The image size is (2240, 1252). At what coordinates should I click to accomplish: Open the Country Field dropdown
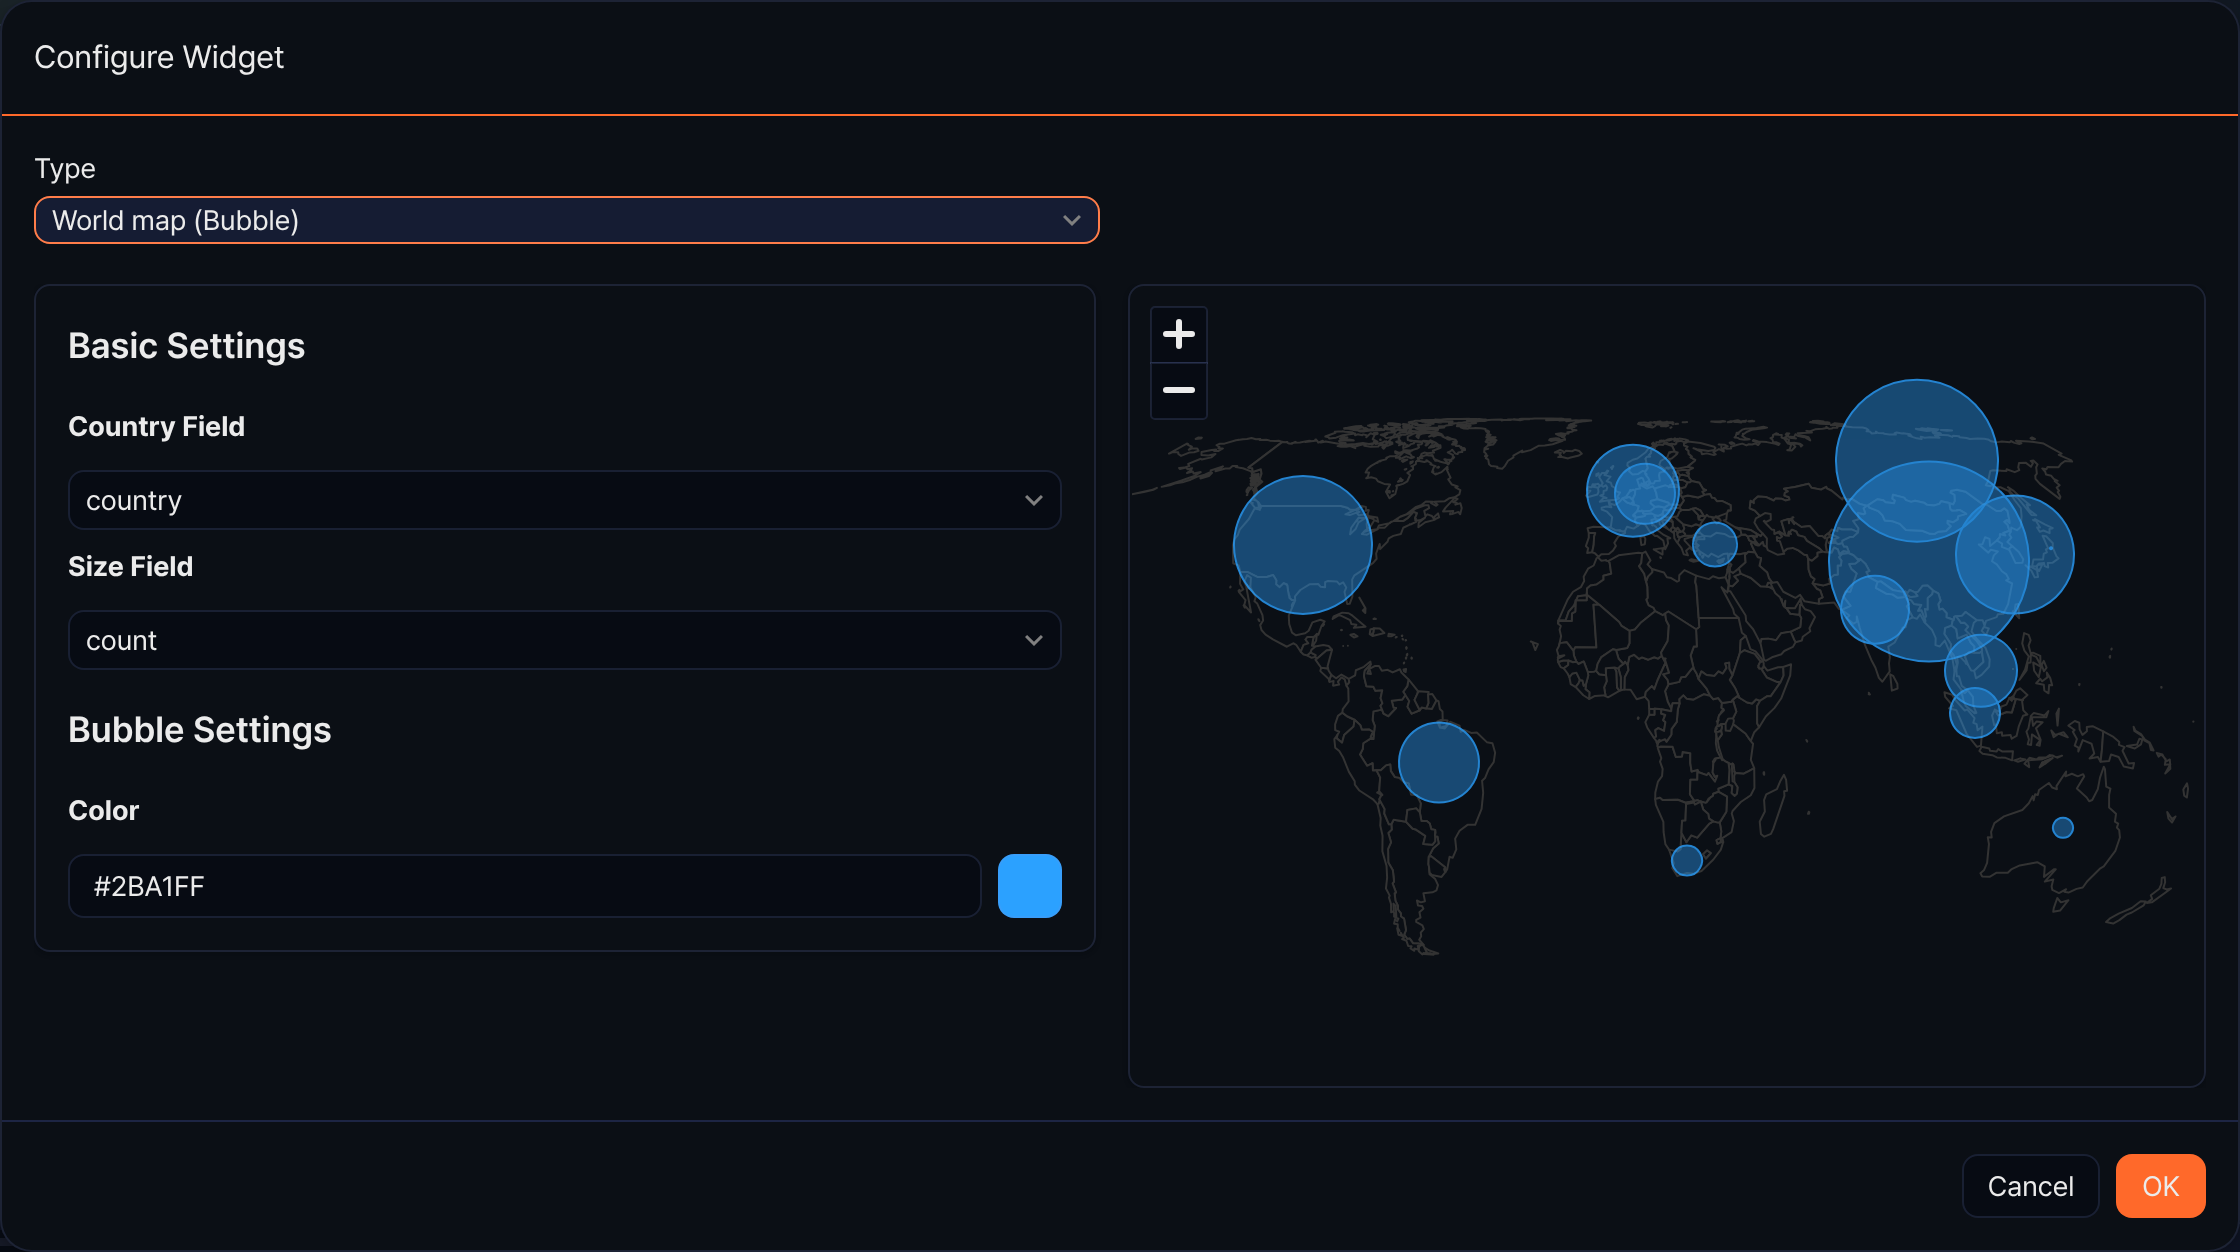coord(564,500)
